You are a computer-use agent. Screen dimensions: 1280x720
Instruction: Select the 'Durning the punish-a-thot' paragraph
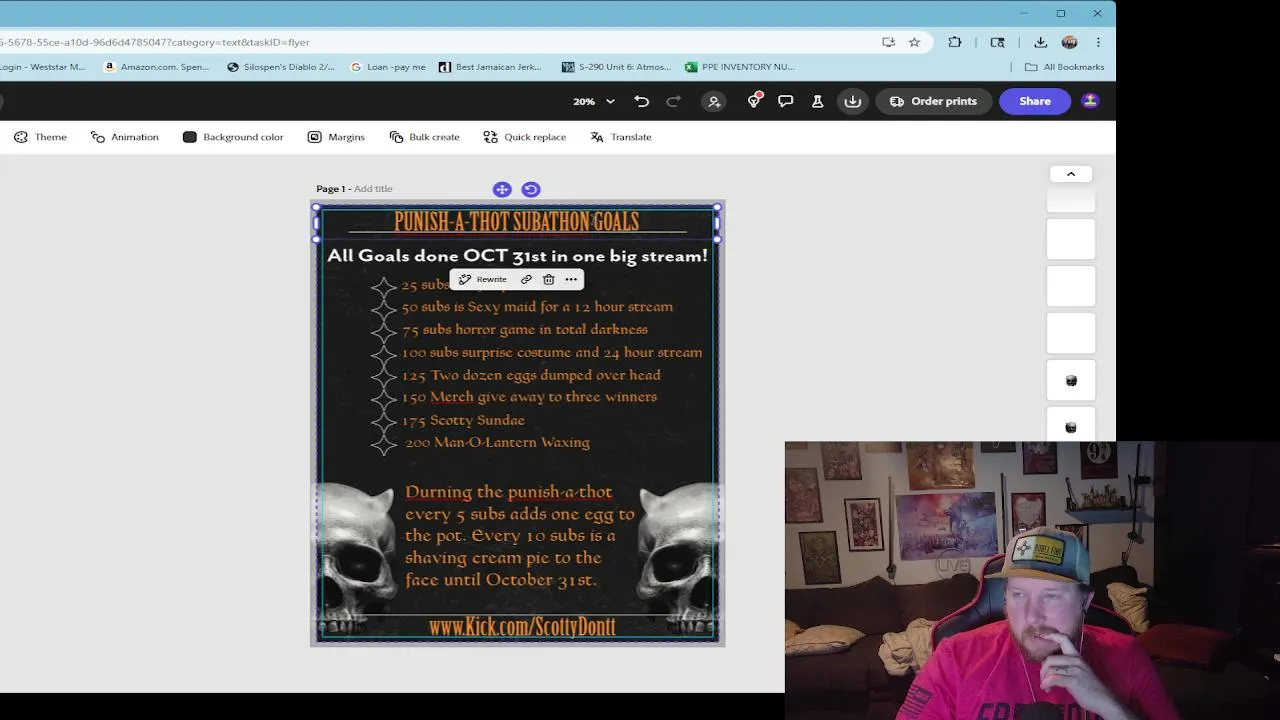tap(519, 536)
